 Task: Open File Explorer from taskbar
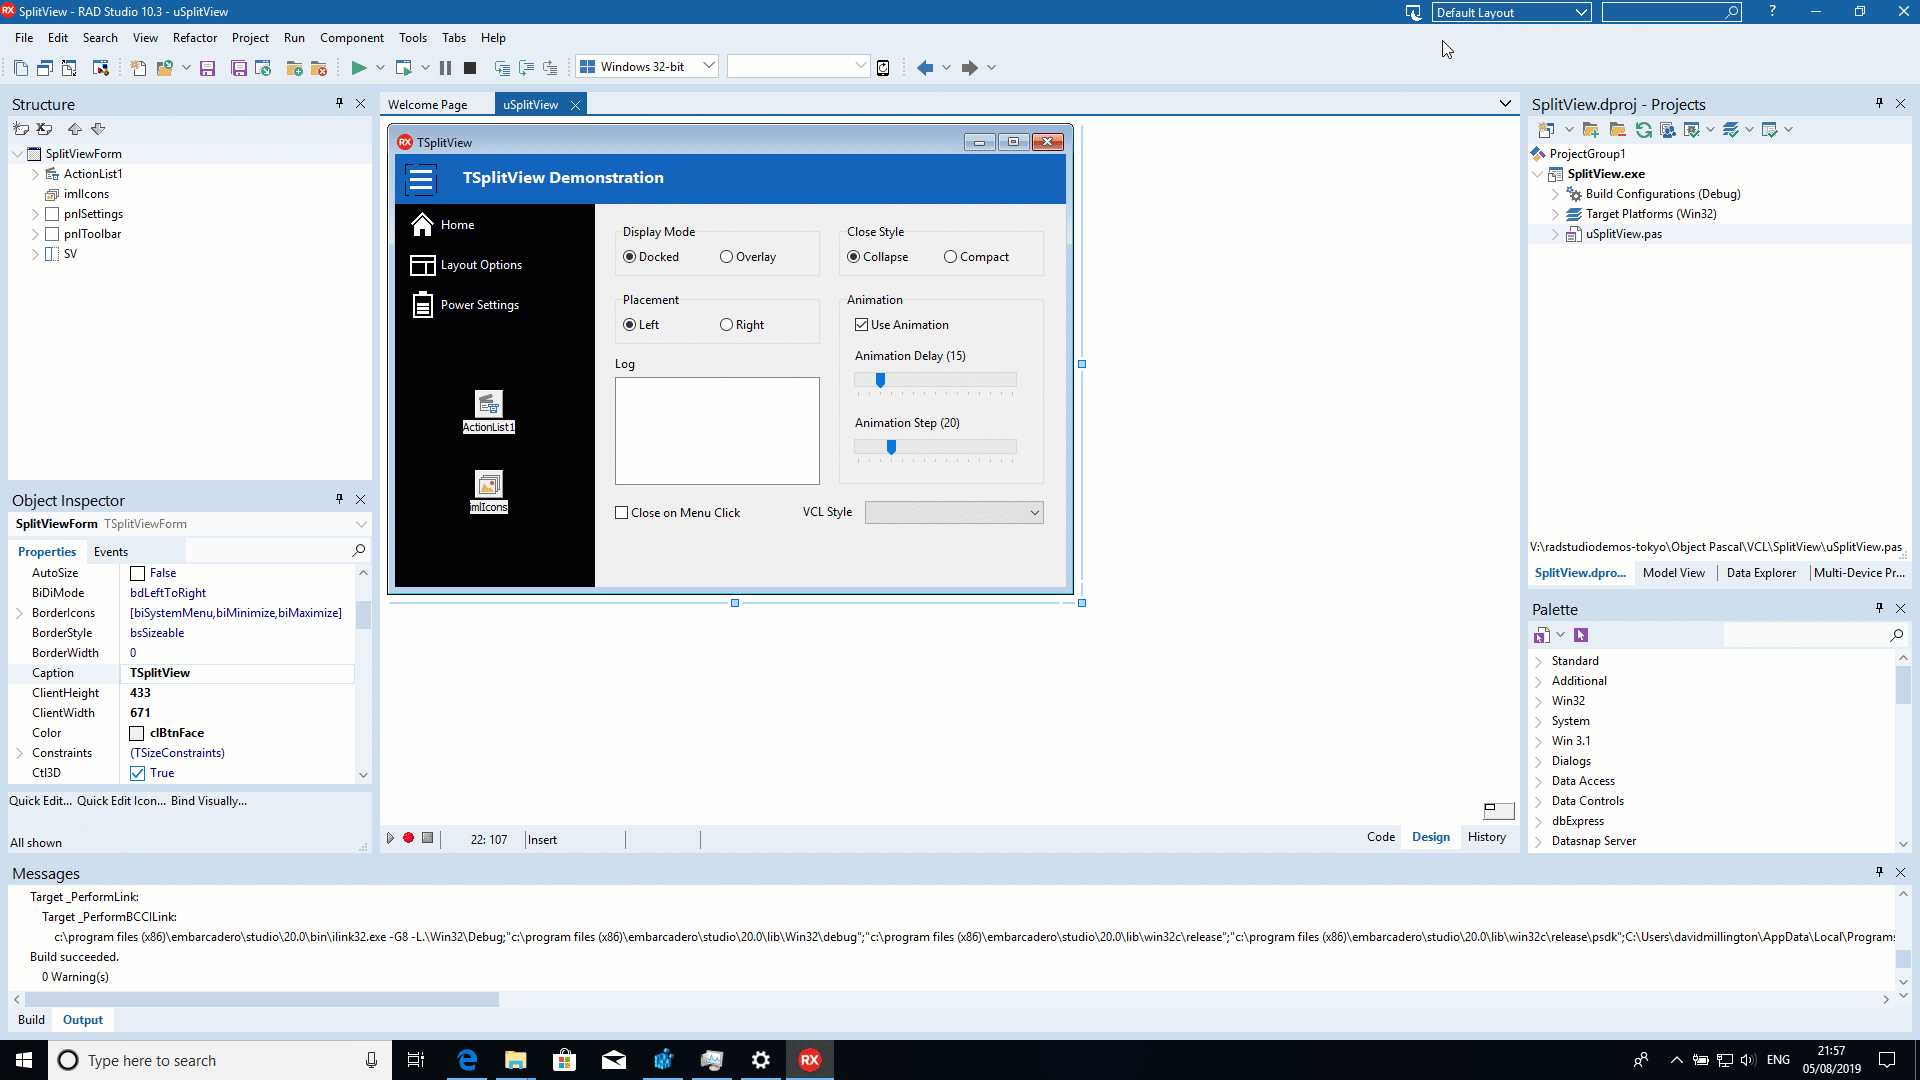(x=515, y=1060)
